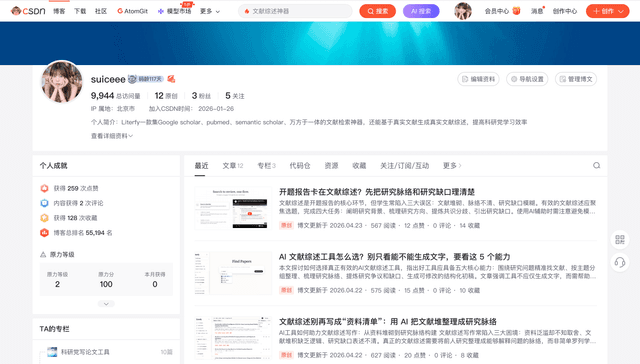
Task: Open the 模型市场 navigation item
Action: click(x=175, y=11)
